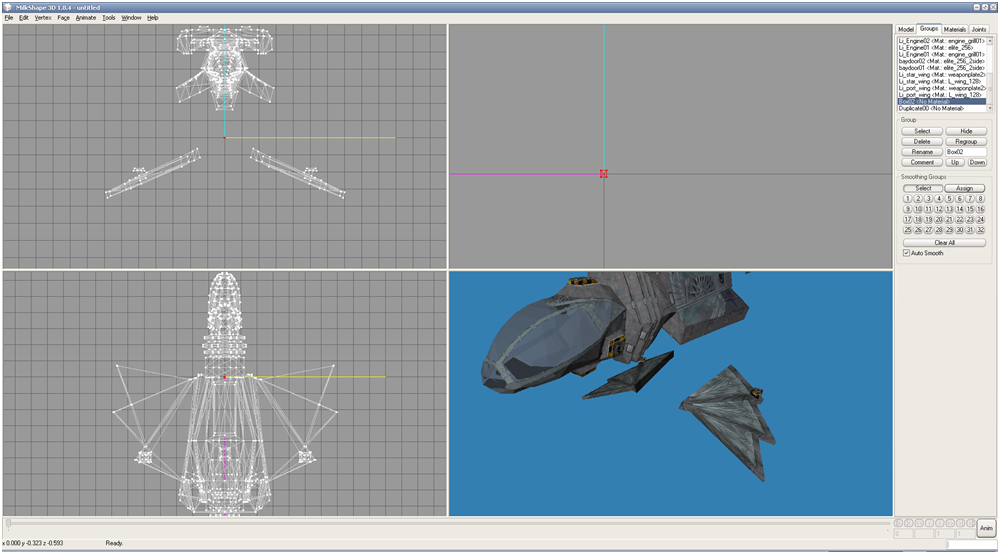1000x554 pixels.
Task: Toggle the Auto Smooth checkbox
Action: pos(906,253)
